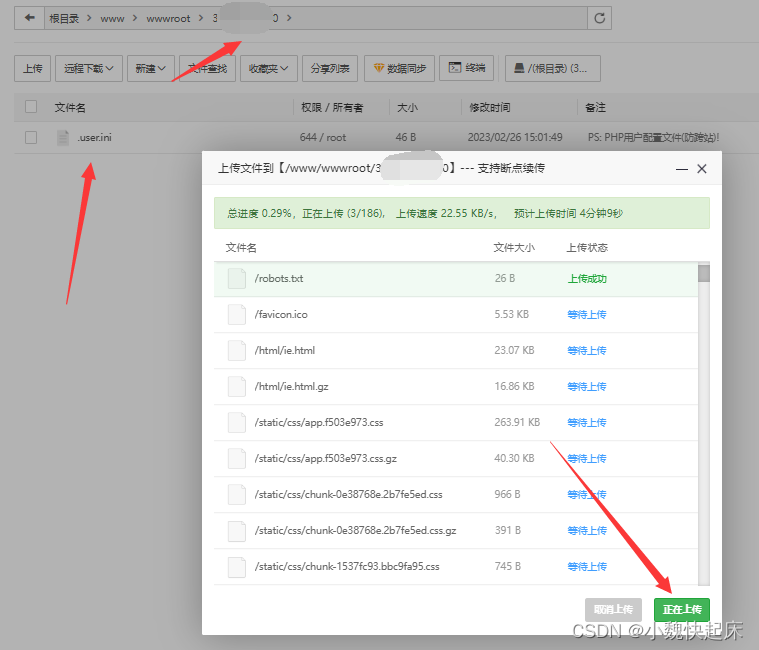Sort by 大小 column header
This screenshot has height=650, width=759.
[x=407, y=107]
